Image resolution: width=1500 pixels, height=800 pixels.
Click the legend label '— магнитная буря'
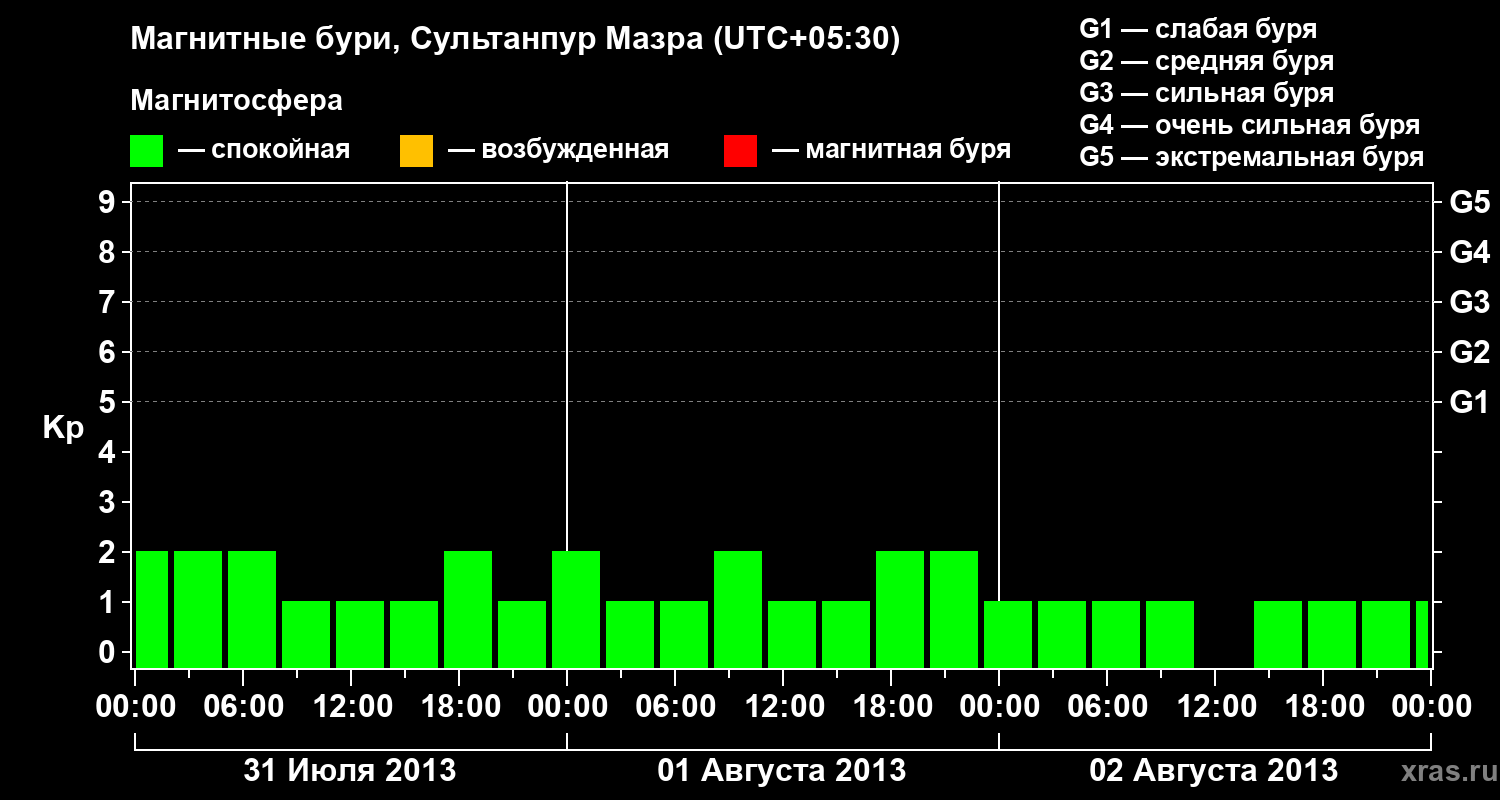[892, 150]
